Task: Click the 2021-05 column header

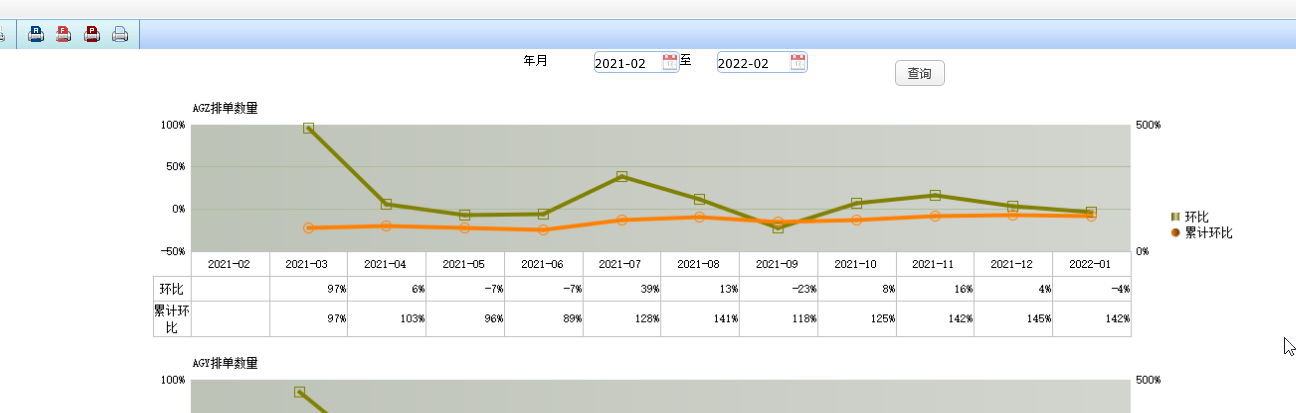Action: pos(465,264)
